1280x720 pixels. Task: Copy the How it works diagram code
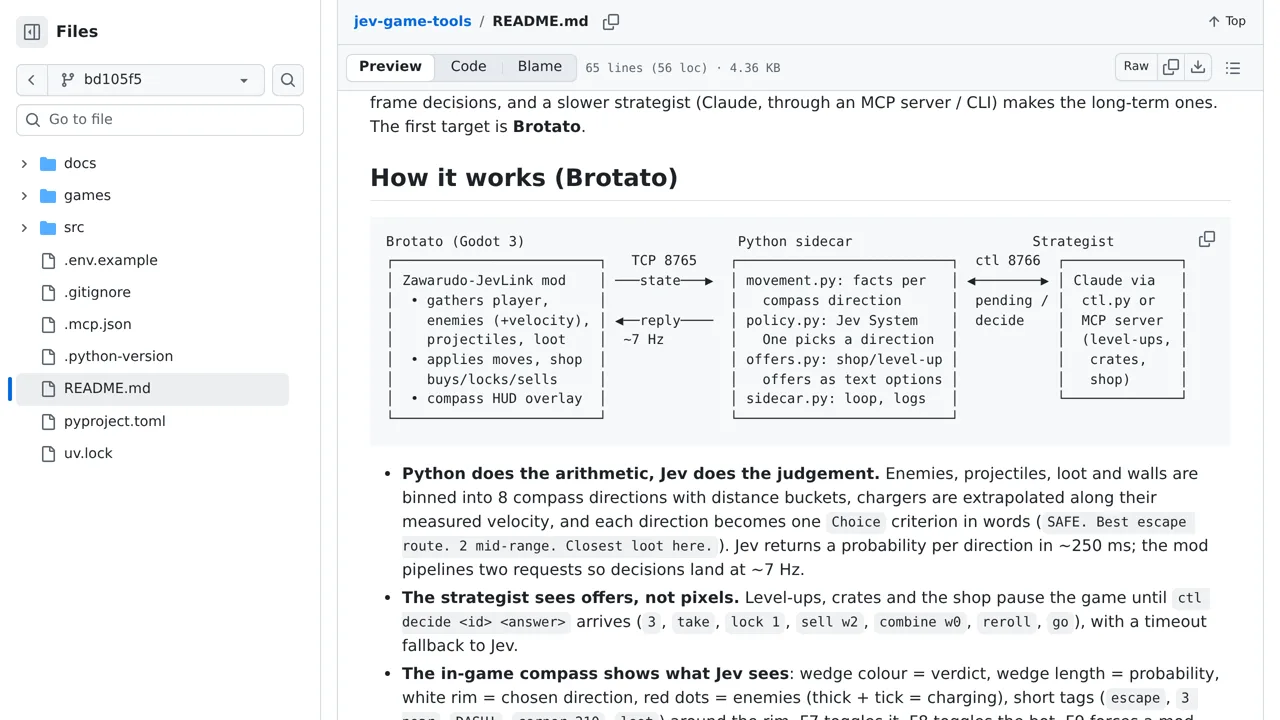point(1207,239)
